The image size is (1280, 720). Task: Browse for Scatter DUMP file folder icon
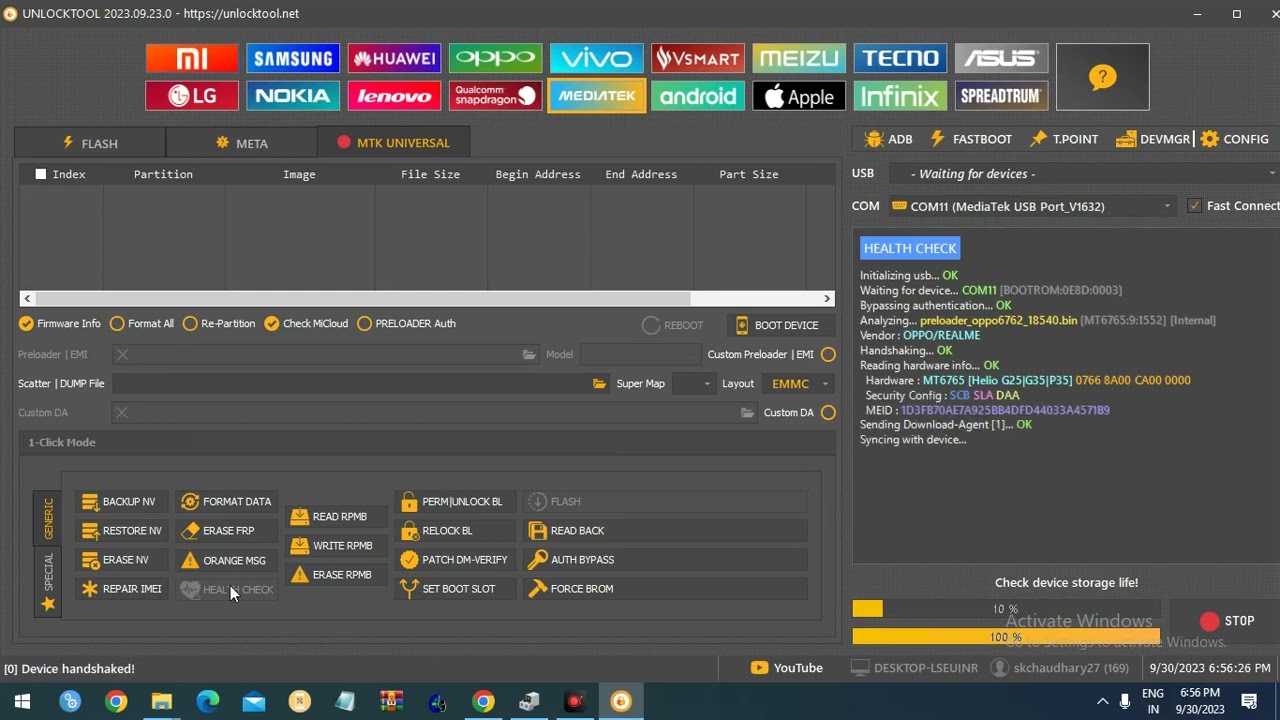point(599,384)
